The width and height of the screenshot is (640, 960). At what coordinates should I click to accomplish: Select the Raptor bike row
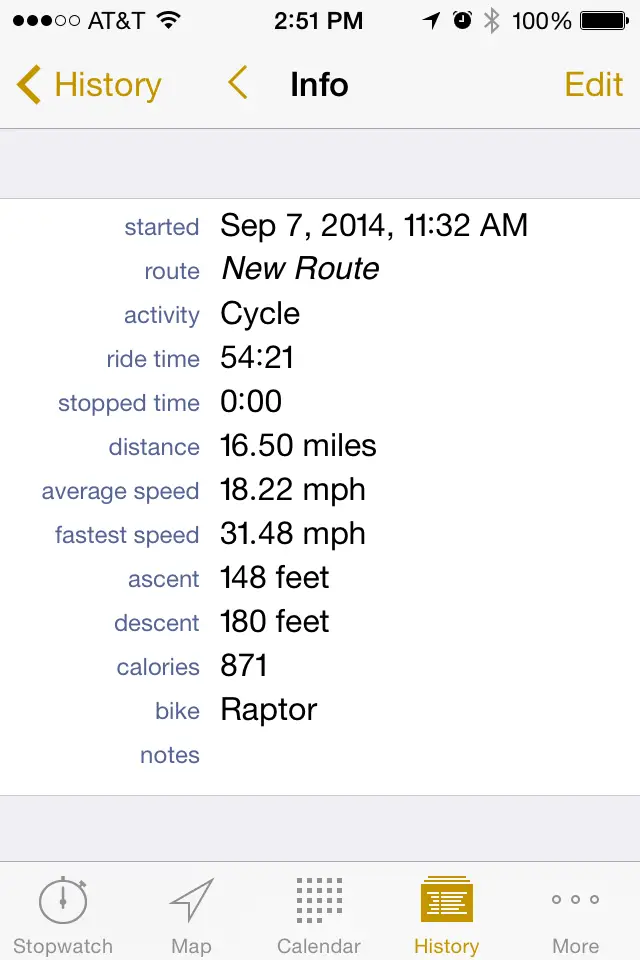[320, 710]
